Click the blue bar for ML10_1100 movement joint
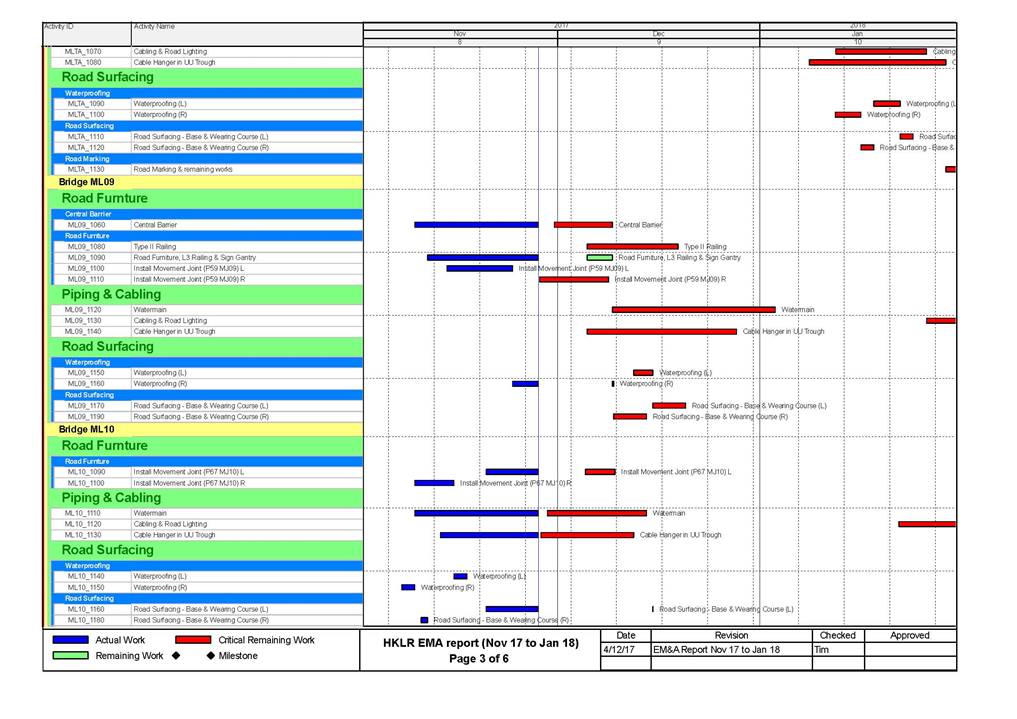Screen dimensions: 1017x719 pyautogui.click(x=435, y=483)
